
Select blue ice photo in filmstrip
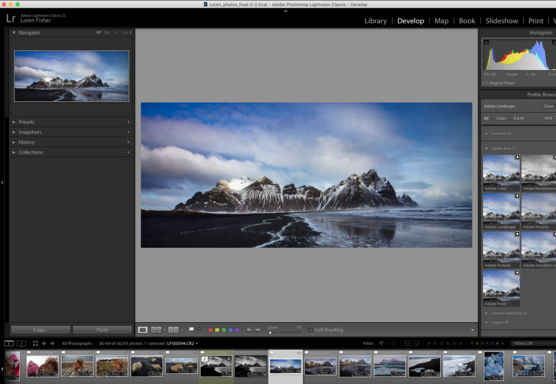494,366
